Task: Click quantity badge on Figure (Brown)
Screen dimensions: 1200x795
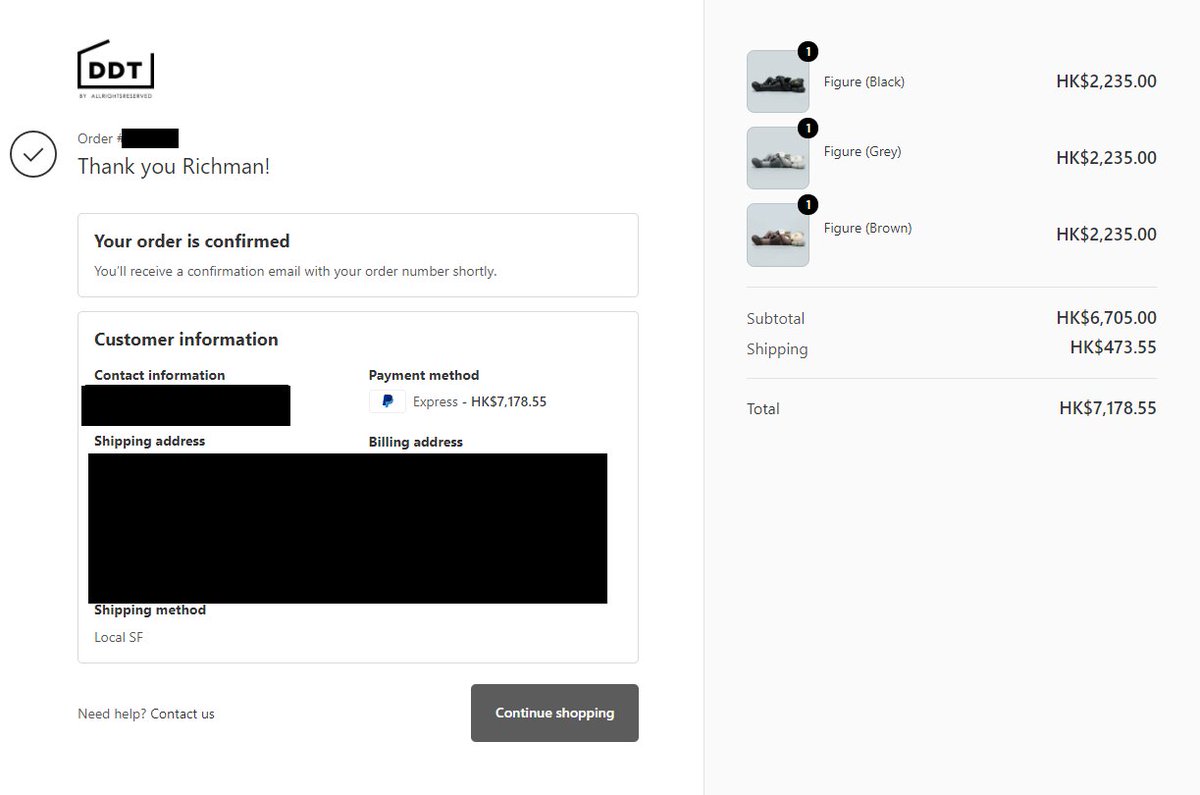Action: pos(808,205)
